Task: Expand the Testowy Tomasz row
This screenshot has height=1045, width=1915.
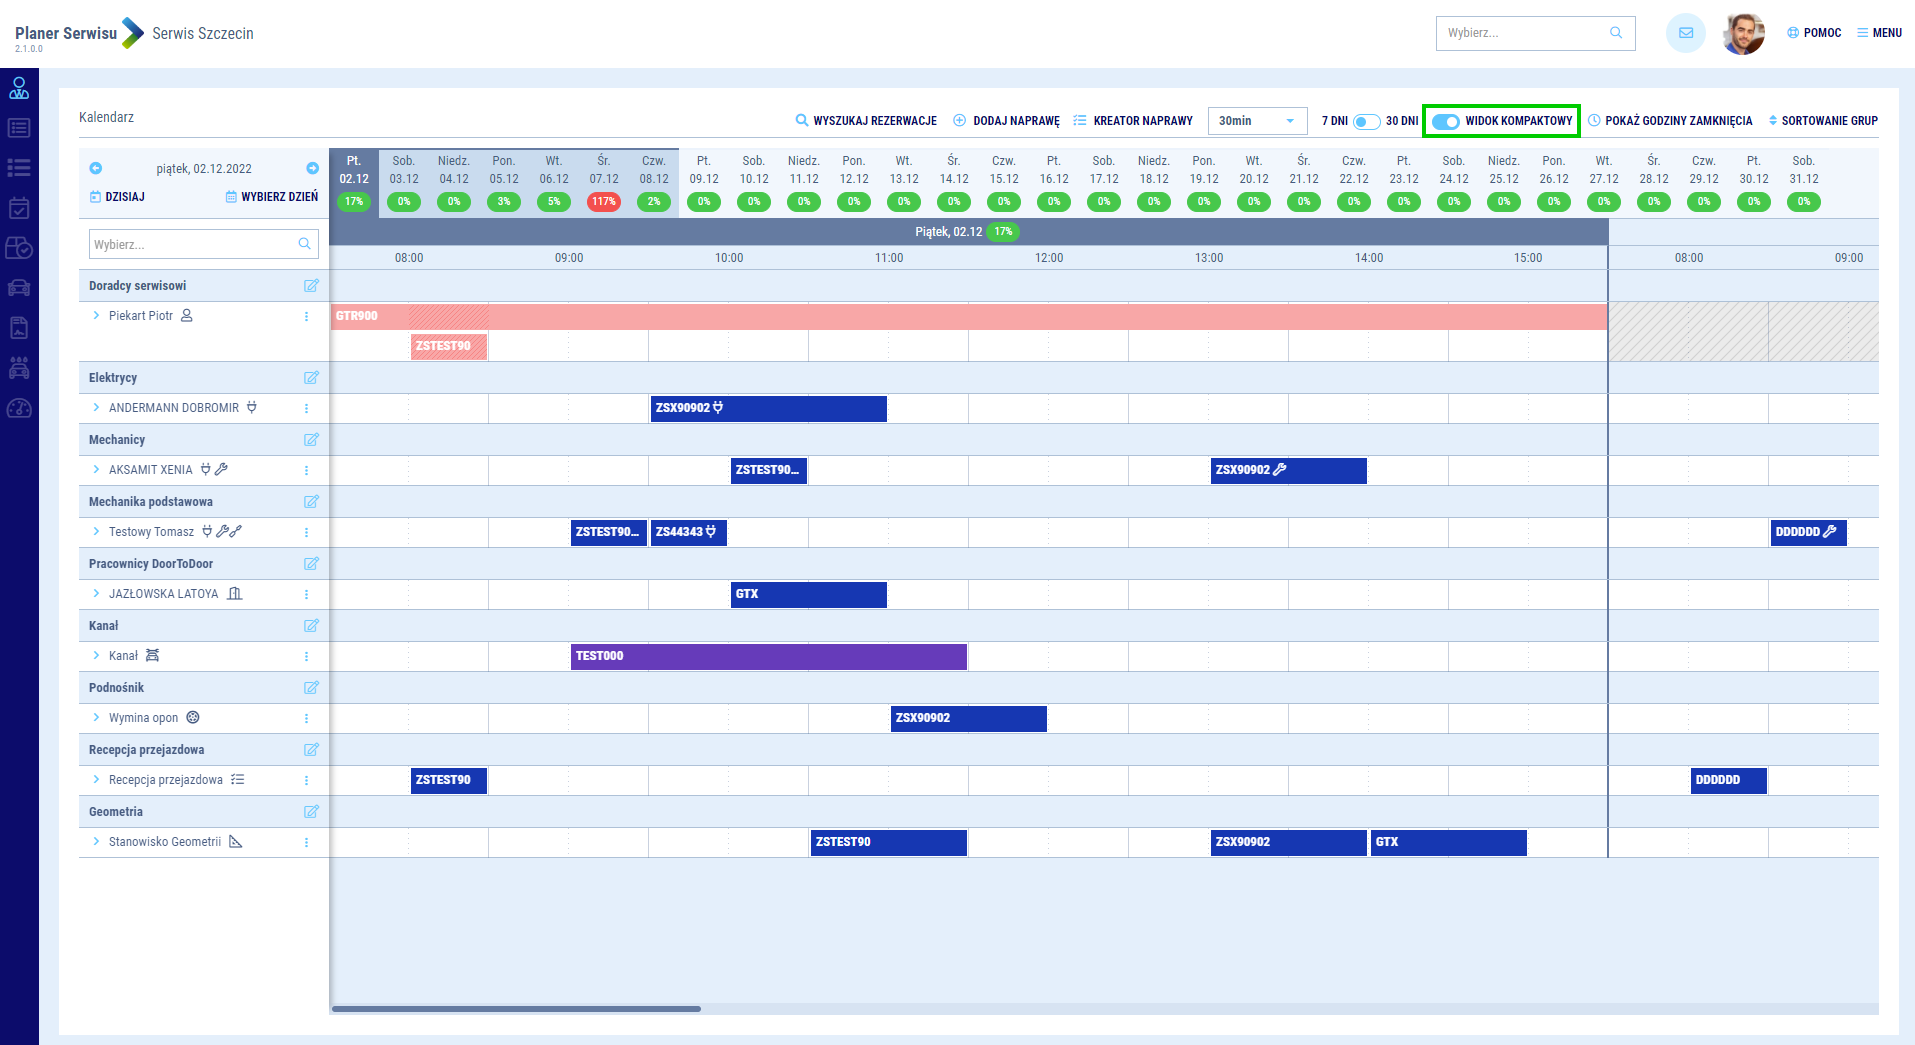Action: coord(96,532)
